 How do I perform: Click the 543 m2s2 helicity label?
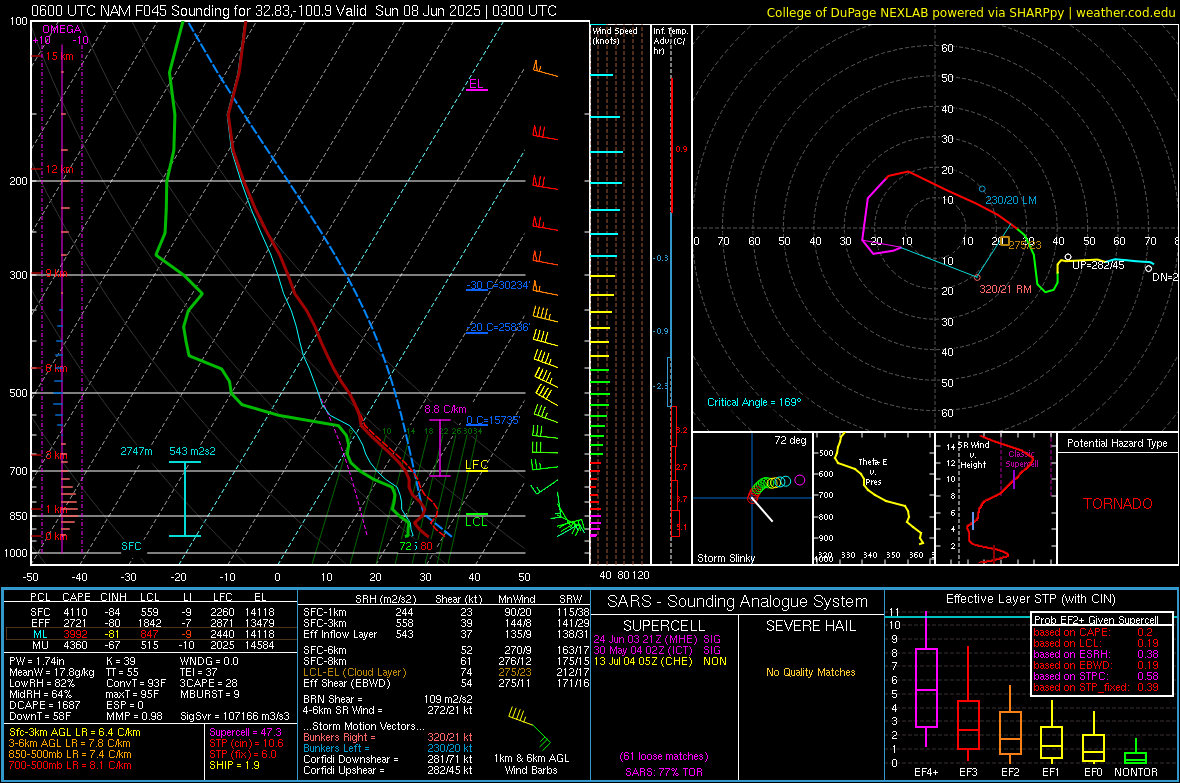(192, 451)
